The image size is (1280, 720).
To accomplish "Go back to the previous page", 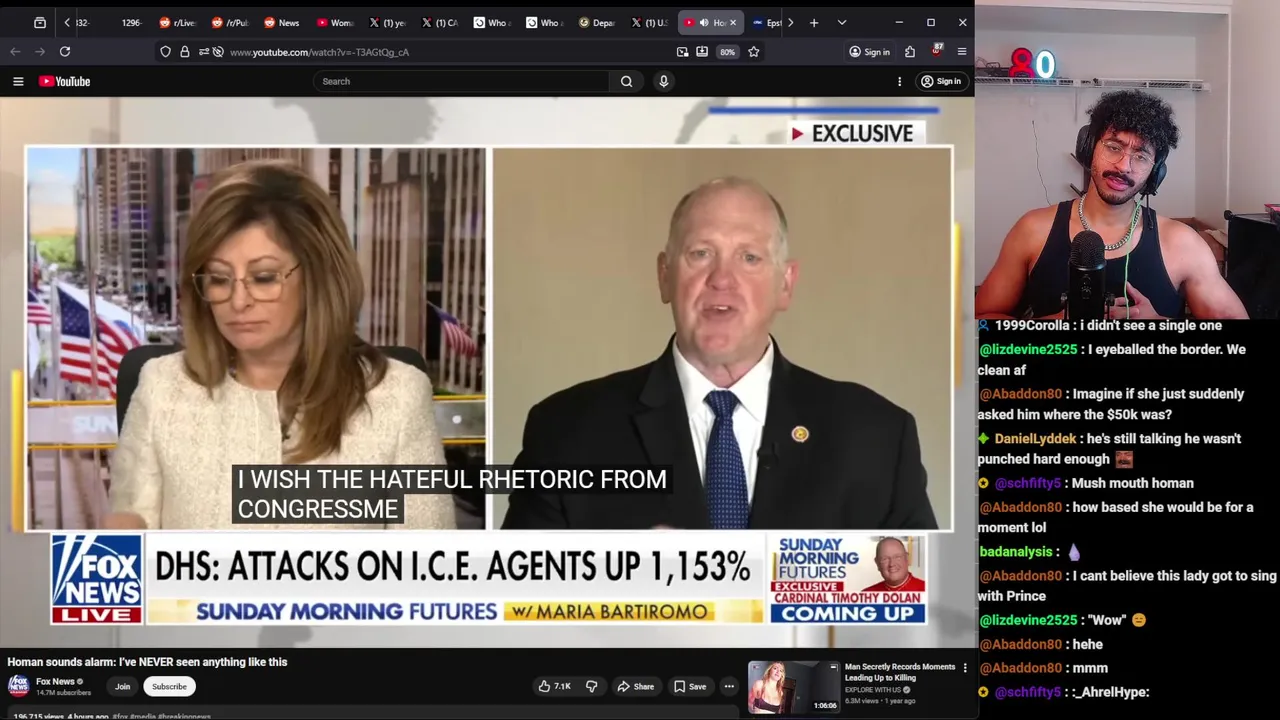I will coord(15,52).
